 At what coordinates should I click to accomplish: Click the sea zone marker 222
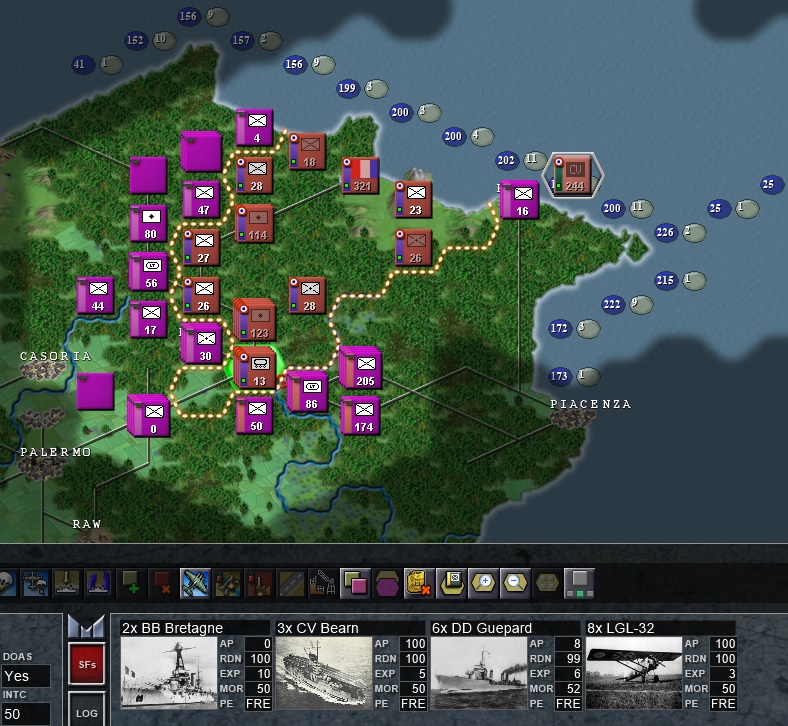pos(612,304)
